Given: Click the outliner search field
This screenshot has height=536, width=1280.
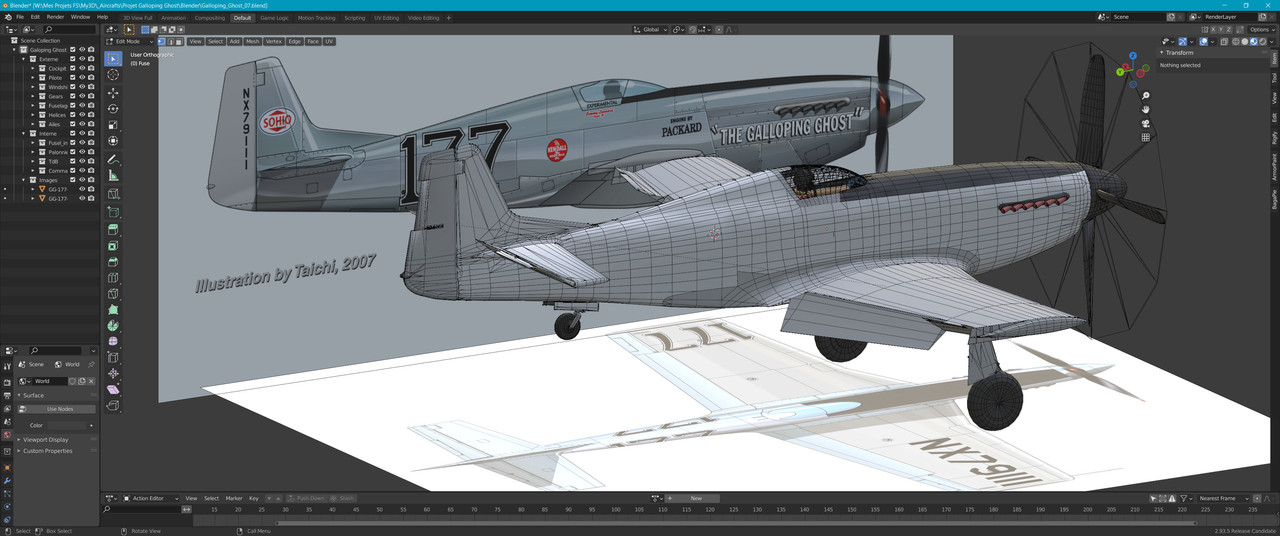Looking at the screenshot, I should 71,30.
